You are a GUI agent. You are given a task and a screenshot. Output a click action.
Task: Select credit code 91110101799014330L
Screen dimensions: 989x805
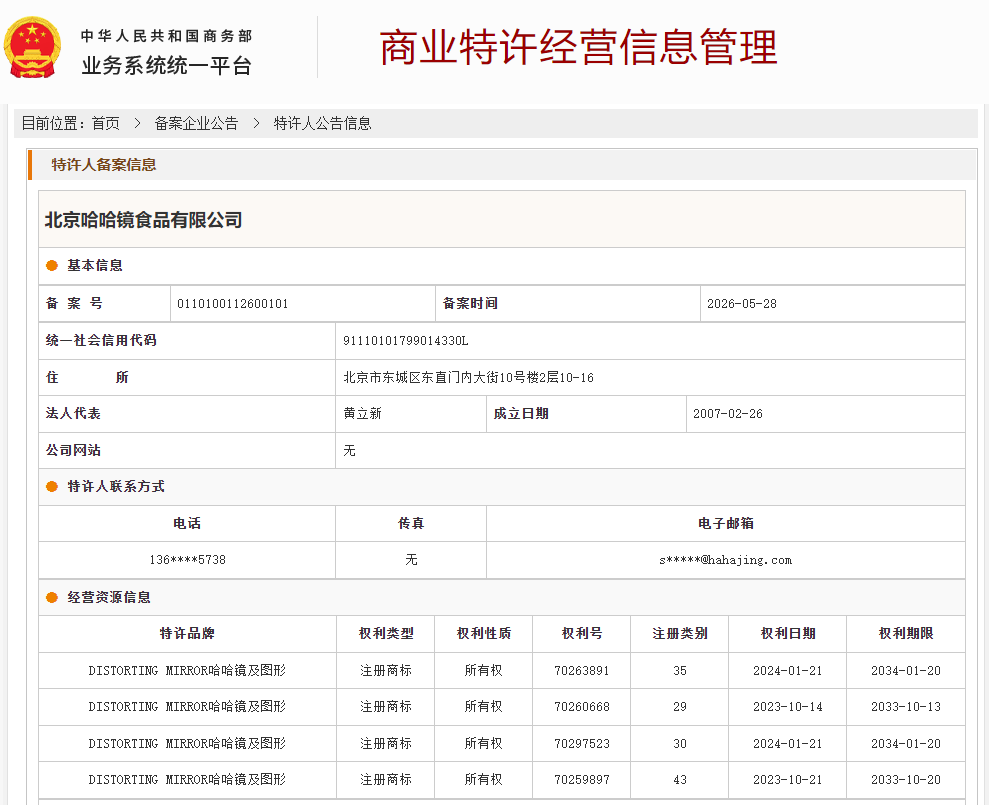(406, 341)
